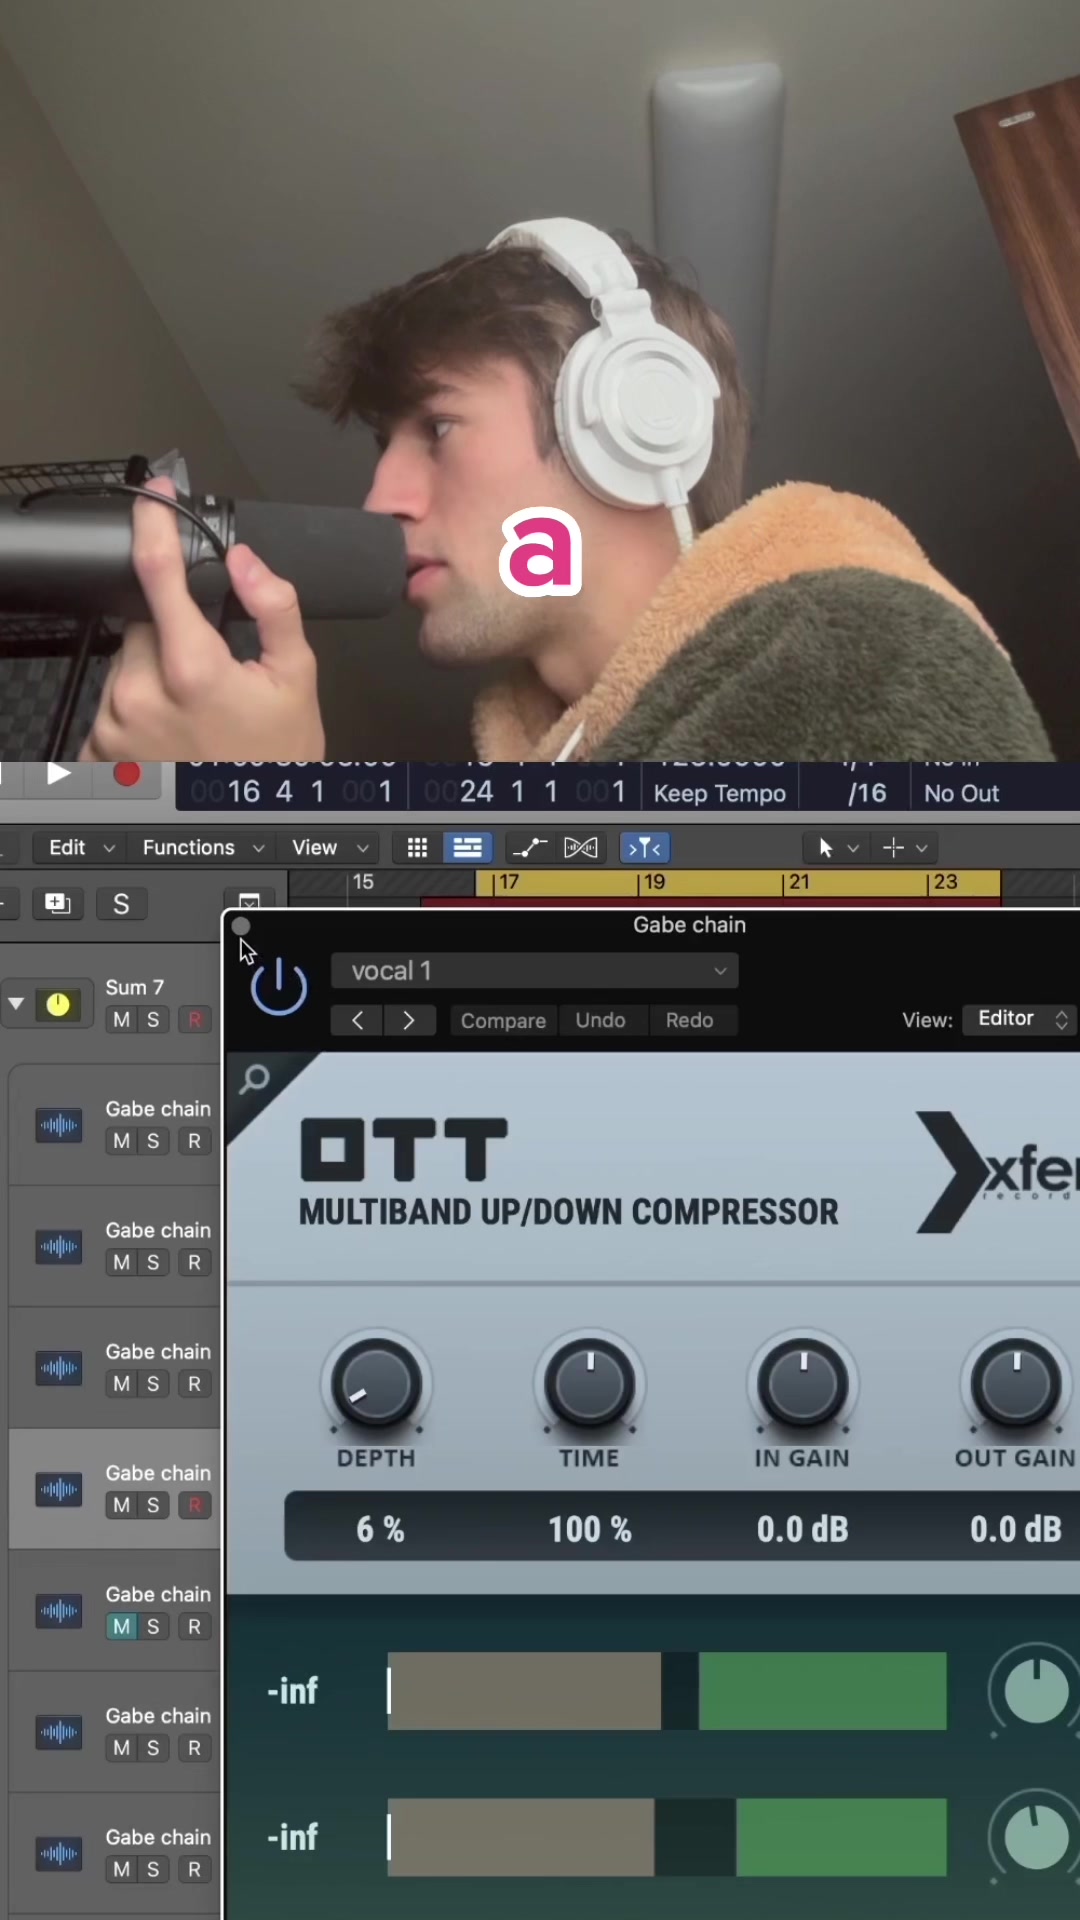Choose the Pointer left-click tool
Viewport: 1080px width, 1920px height.
(826, 848)
